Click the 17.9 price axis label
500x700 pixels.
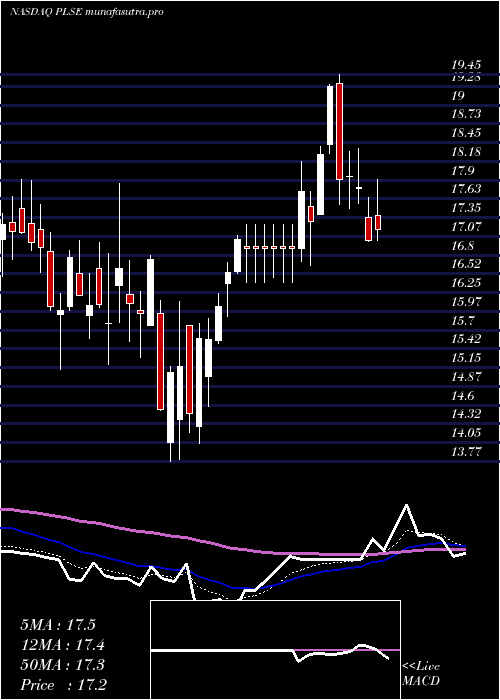463,170
